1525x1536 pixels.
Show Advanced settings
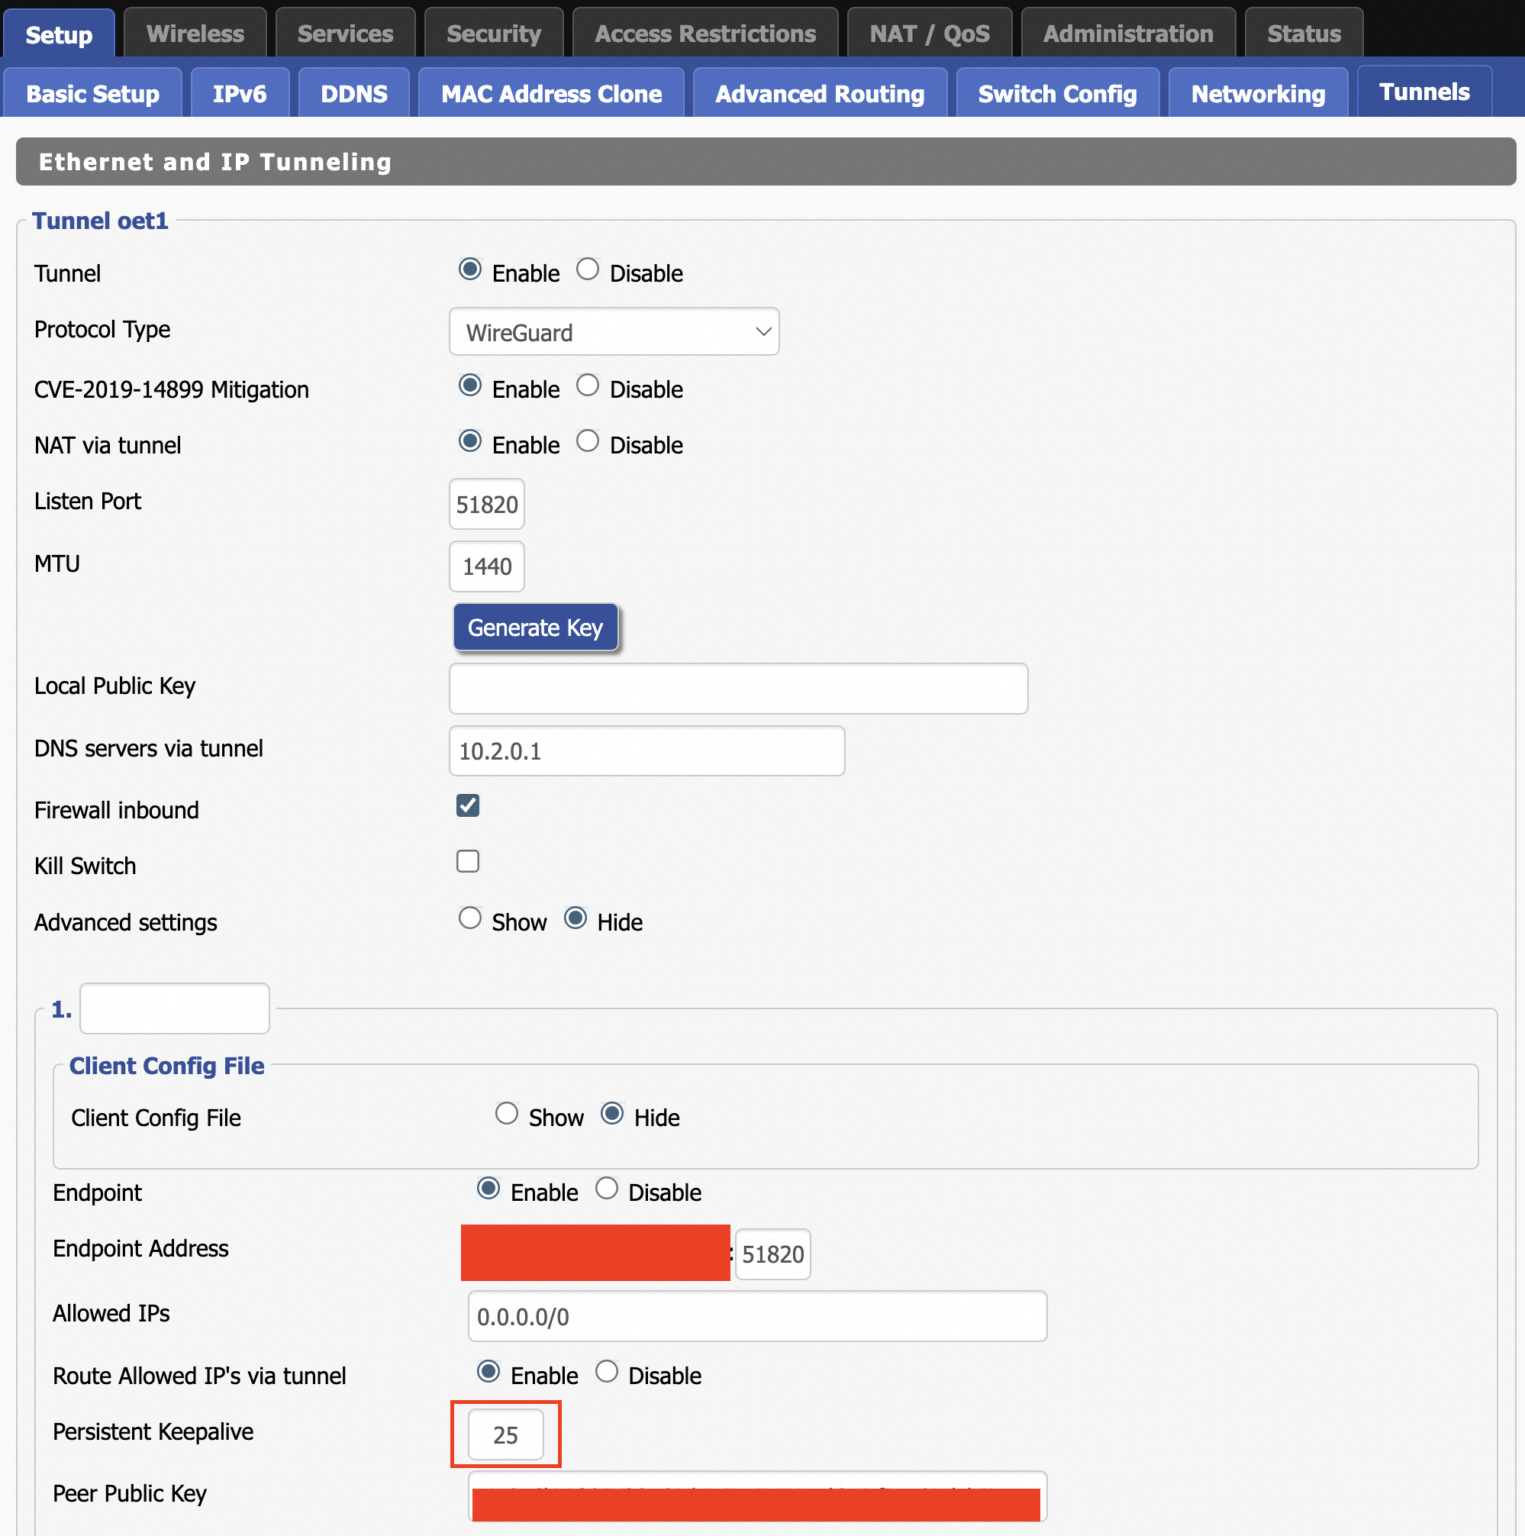point(470,919)
